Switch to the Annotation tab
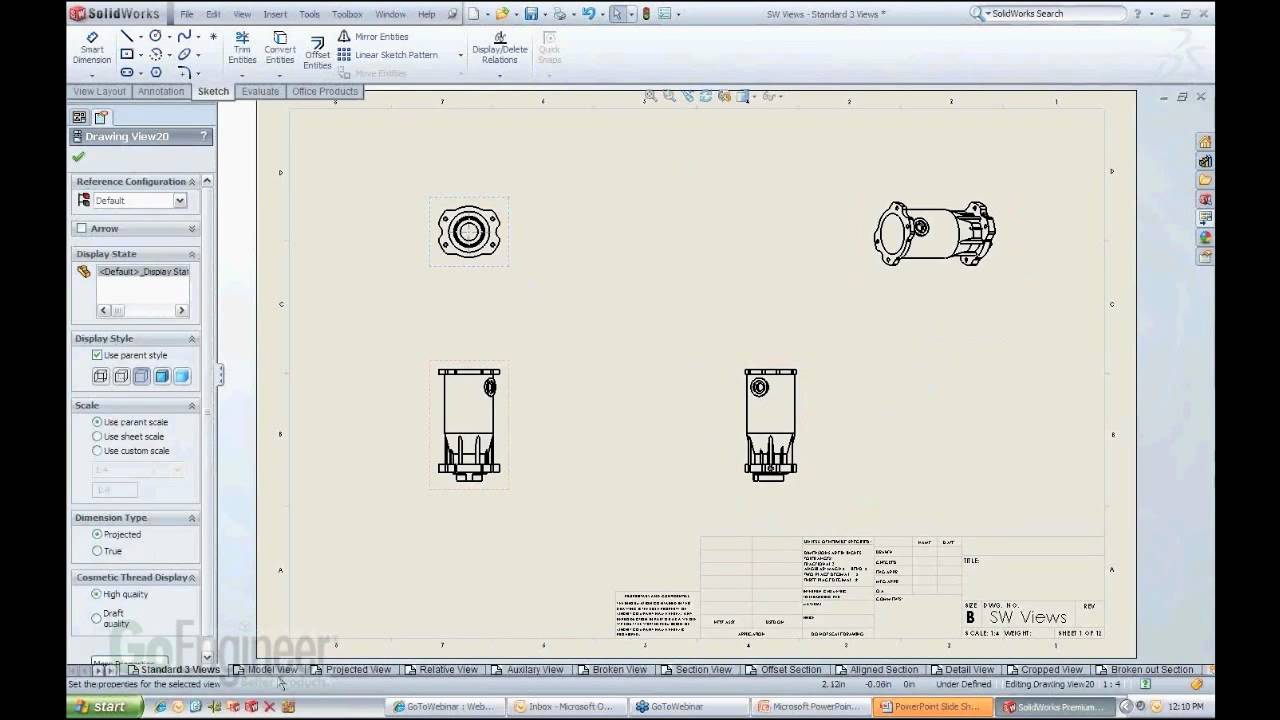The width and height of the screenshot is (1280, 720). [x=161, y=91]
